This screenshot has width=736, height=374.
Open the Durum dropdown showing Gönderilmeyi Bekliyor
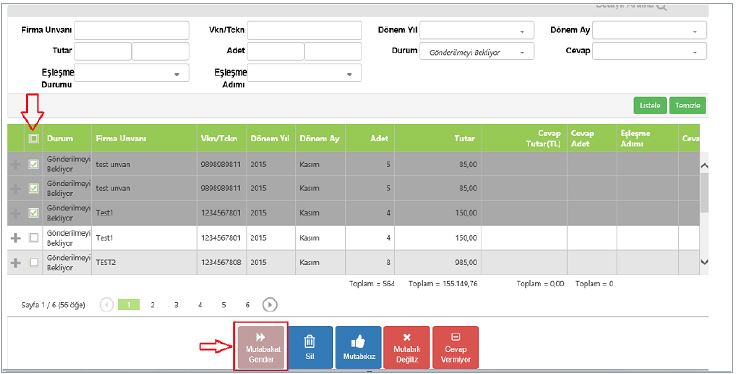pos(476,52)
